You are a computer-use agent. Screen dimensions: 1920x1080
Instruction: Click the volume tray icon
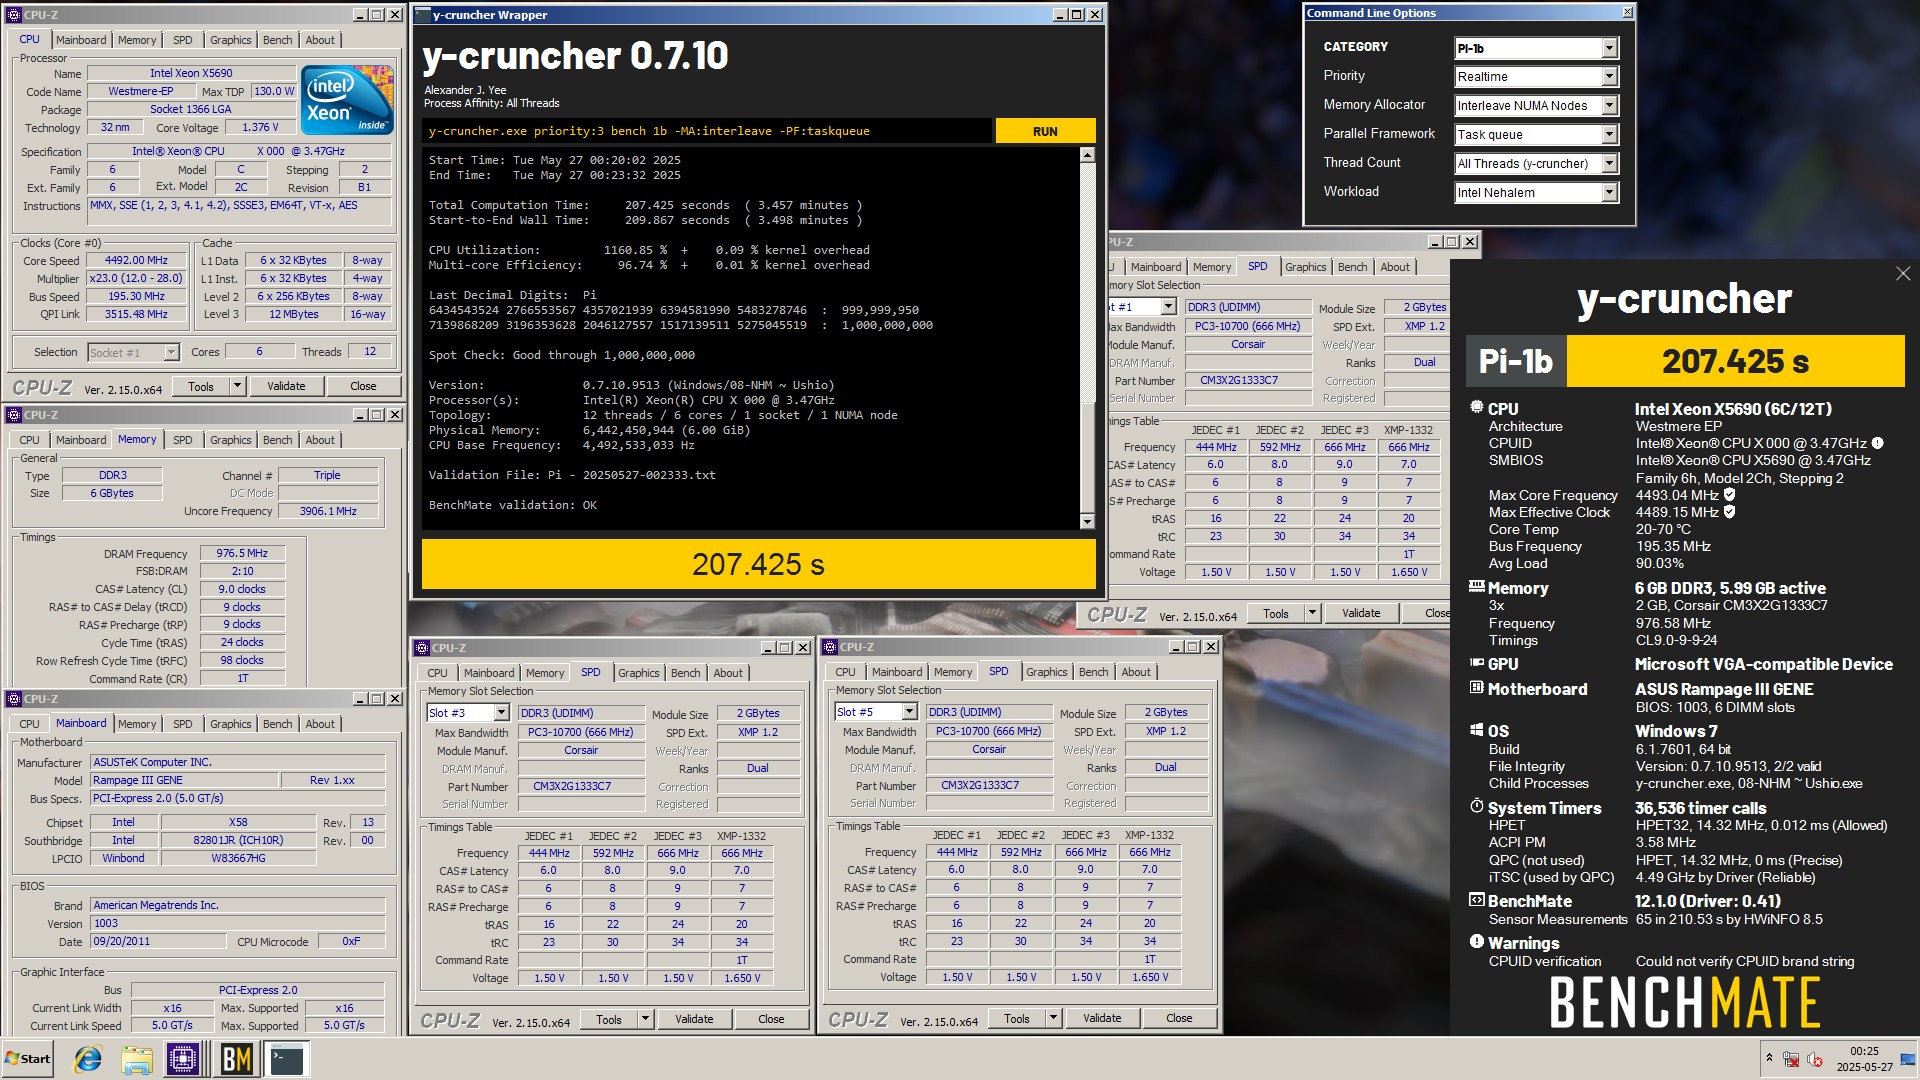1815,1059
